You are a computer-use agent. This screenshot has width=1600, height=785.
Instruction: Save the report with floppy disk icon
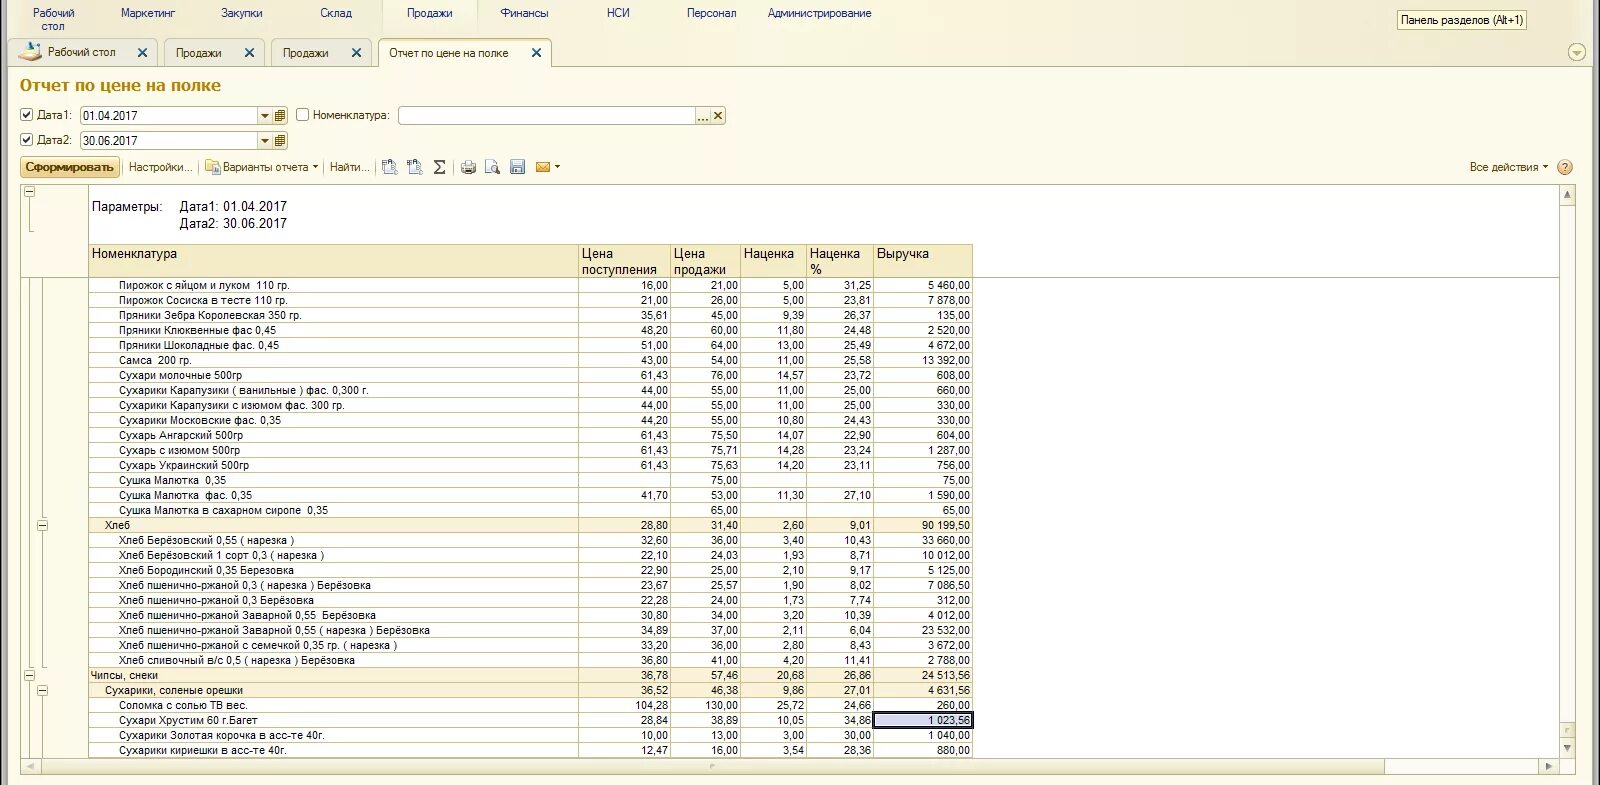[x=517, y=167]
